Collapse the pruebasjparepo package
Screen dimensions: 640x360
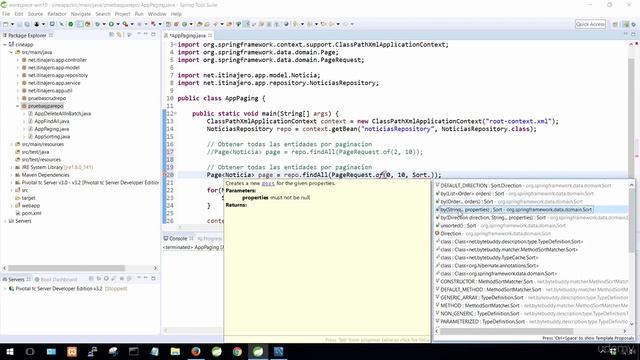[x=18, y=106]
